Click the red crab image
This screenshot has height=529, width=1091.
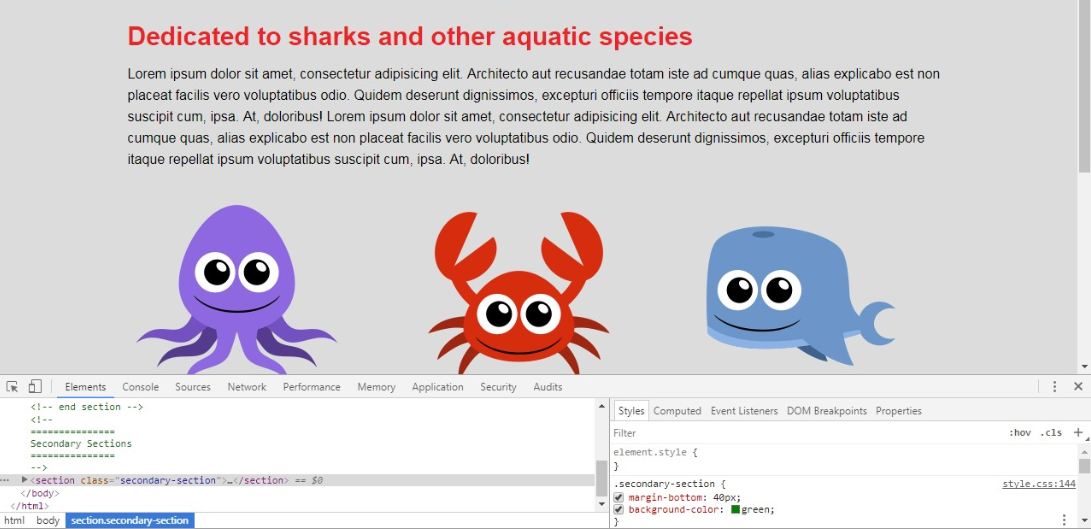pos(518,292)
